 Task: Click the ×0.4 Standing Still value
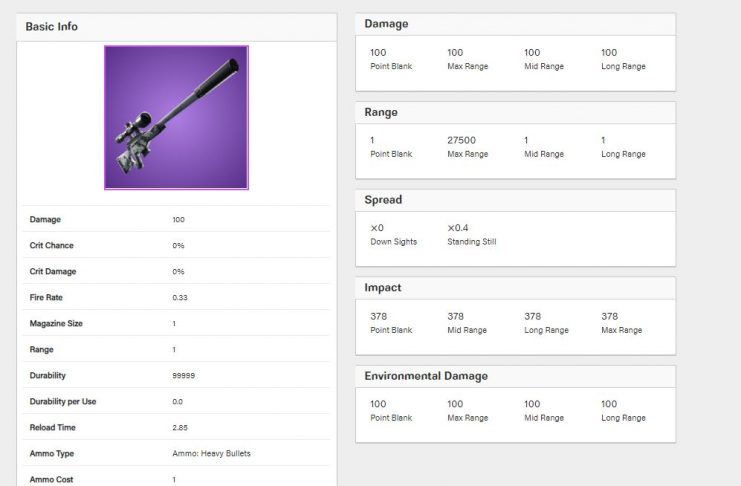(x=458, y=228)
